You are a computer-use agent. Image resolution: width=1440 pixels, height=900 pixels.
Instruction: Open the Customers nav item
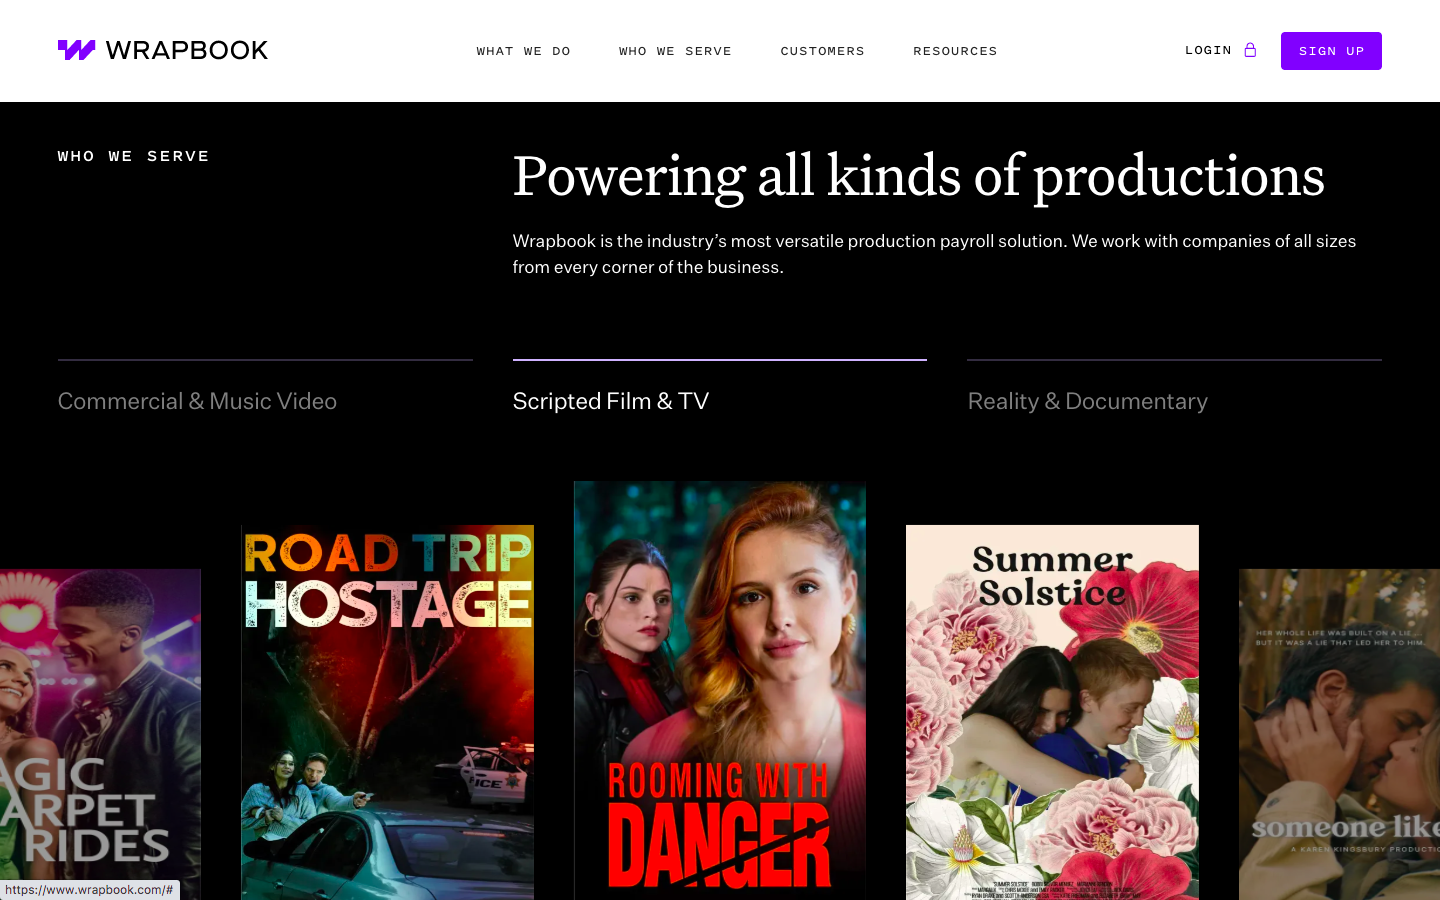coord(822,51)
